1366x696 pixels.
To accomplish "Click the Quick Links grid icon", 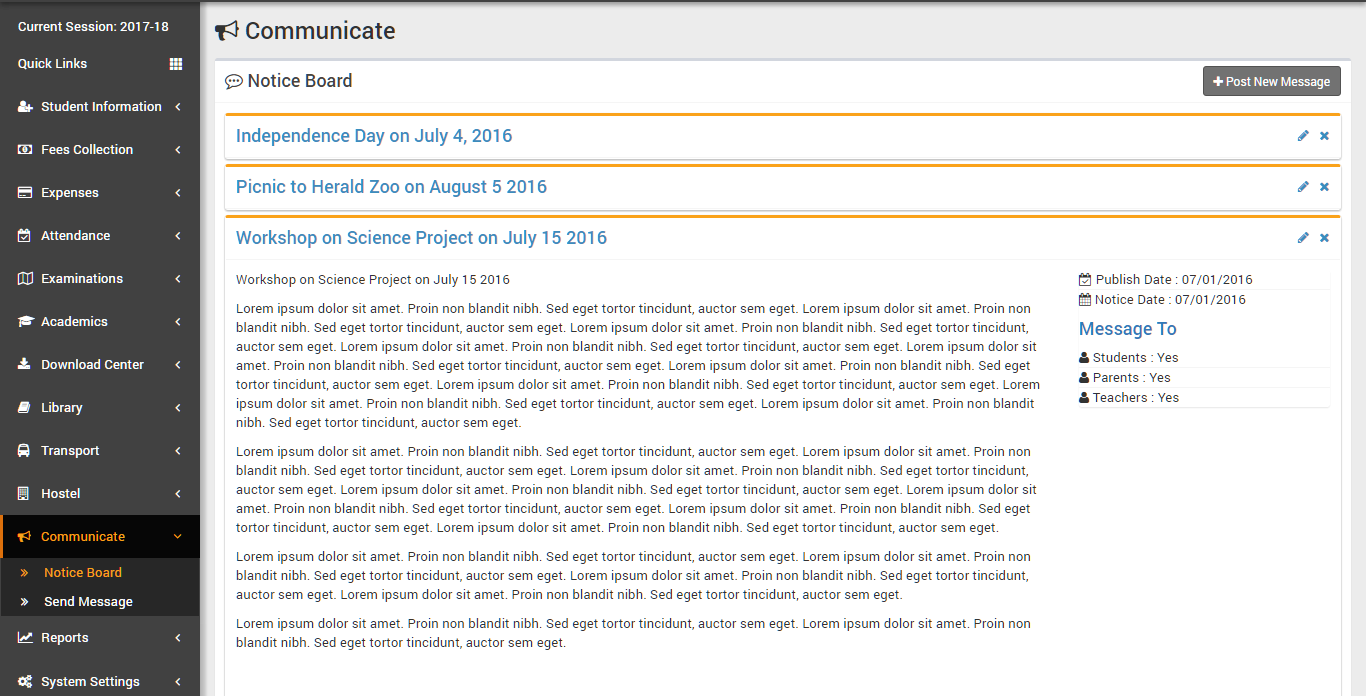I will (176, 64).
